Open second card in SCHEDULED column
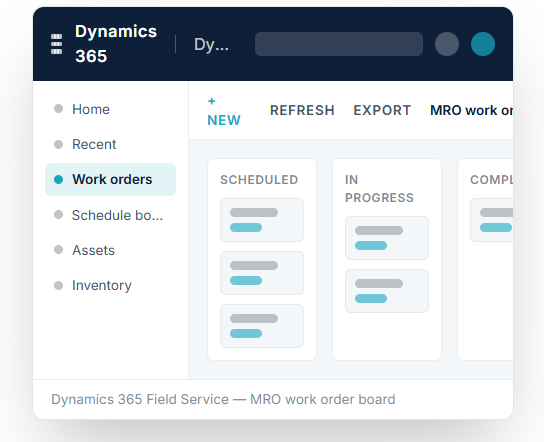The height and width of the screenshot is (442, 544). 262,273
